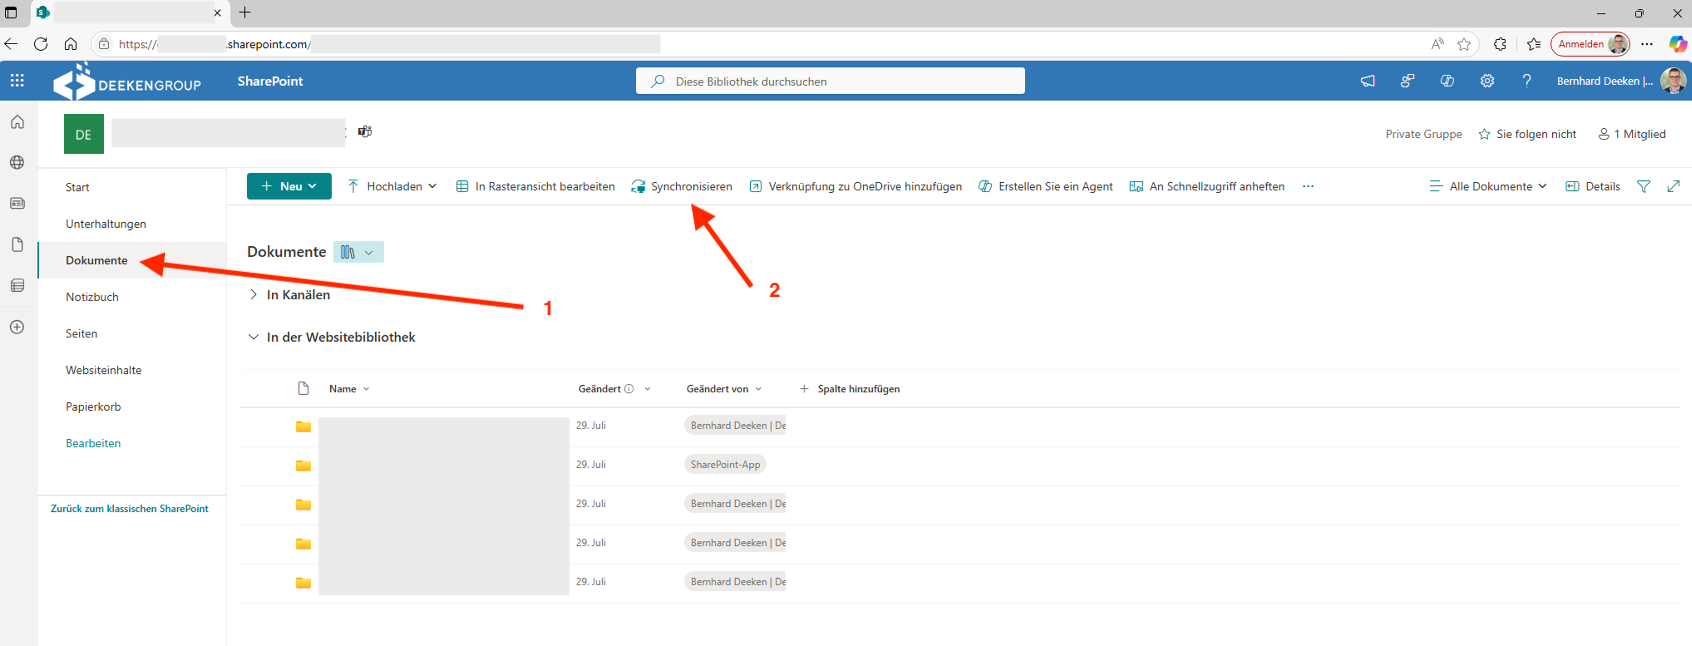This screenshot has height=646, width=1692.
Task: Click Zurück zum klassischen SharePoint link
Action: pyautogui.click(x=130, y=509)
